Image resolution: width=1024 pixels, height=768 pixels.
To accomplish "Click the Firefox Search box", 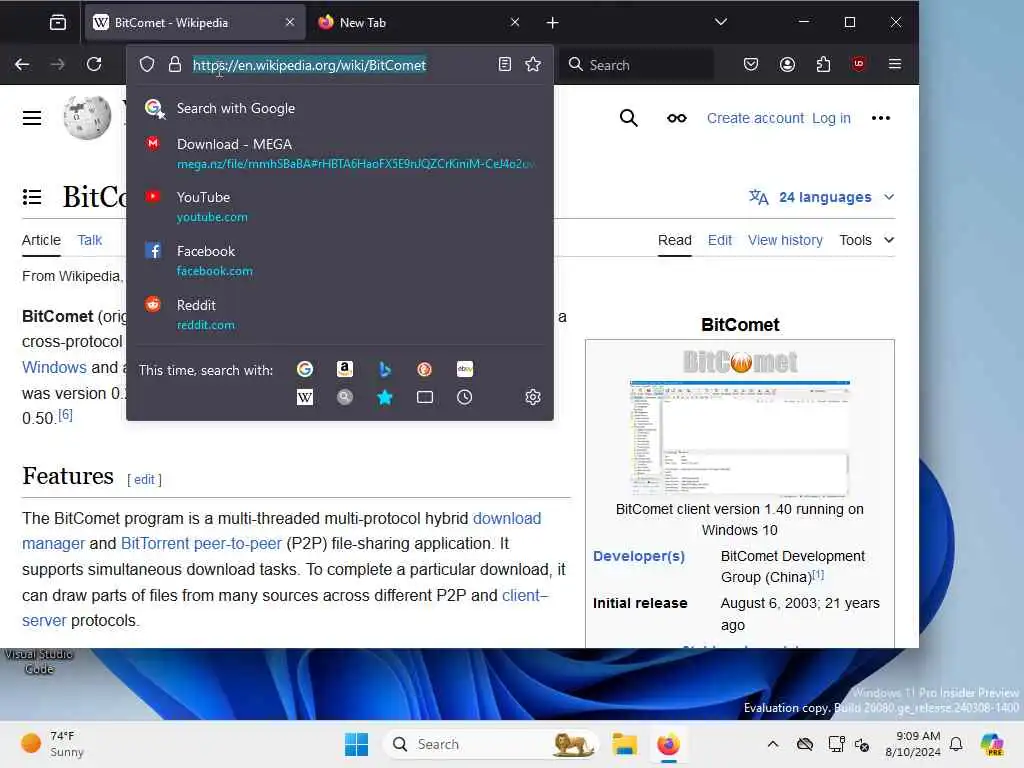I will 637,65.
